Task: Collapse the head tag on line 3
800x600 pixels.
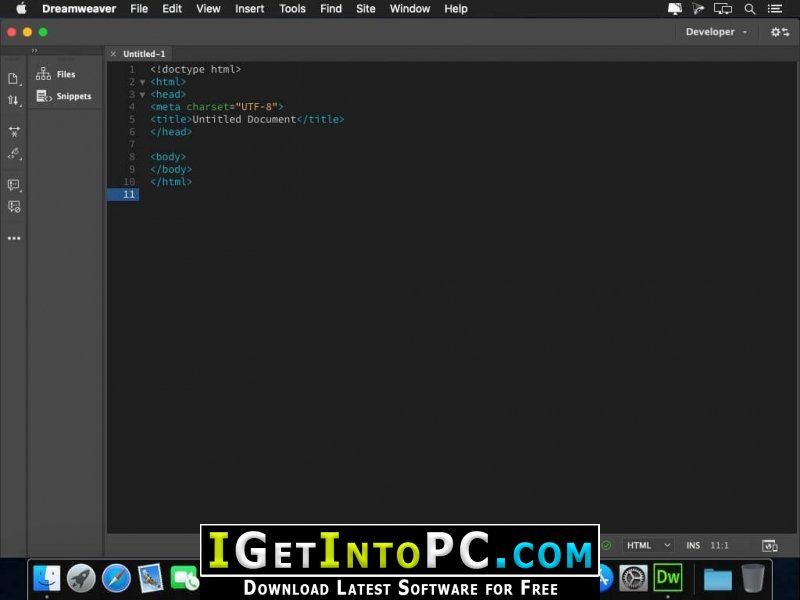Action: click(x=142, y=94)
